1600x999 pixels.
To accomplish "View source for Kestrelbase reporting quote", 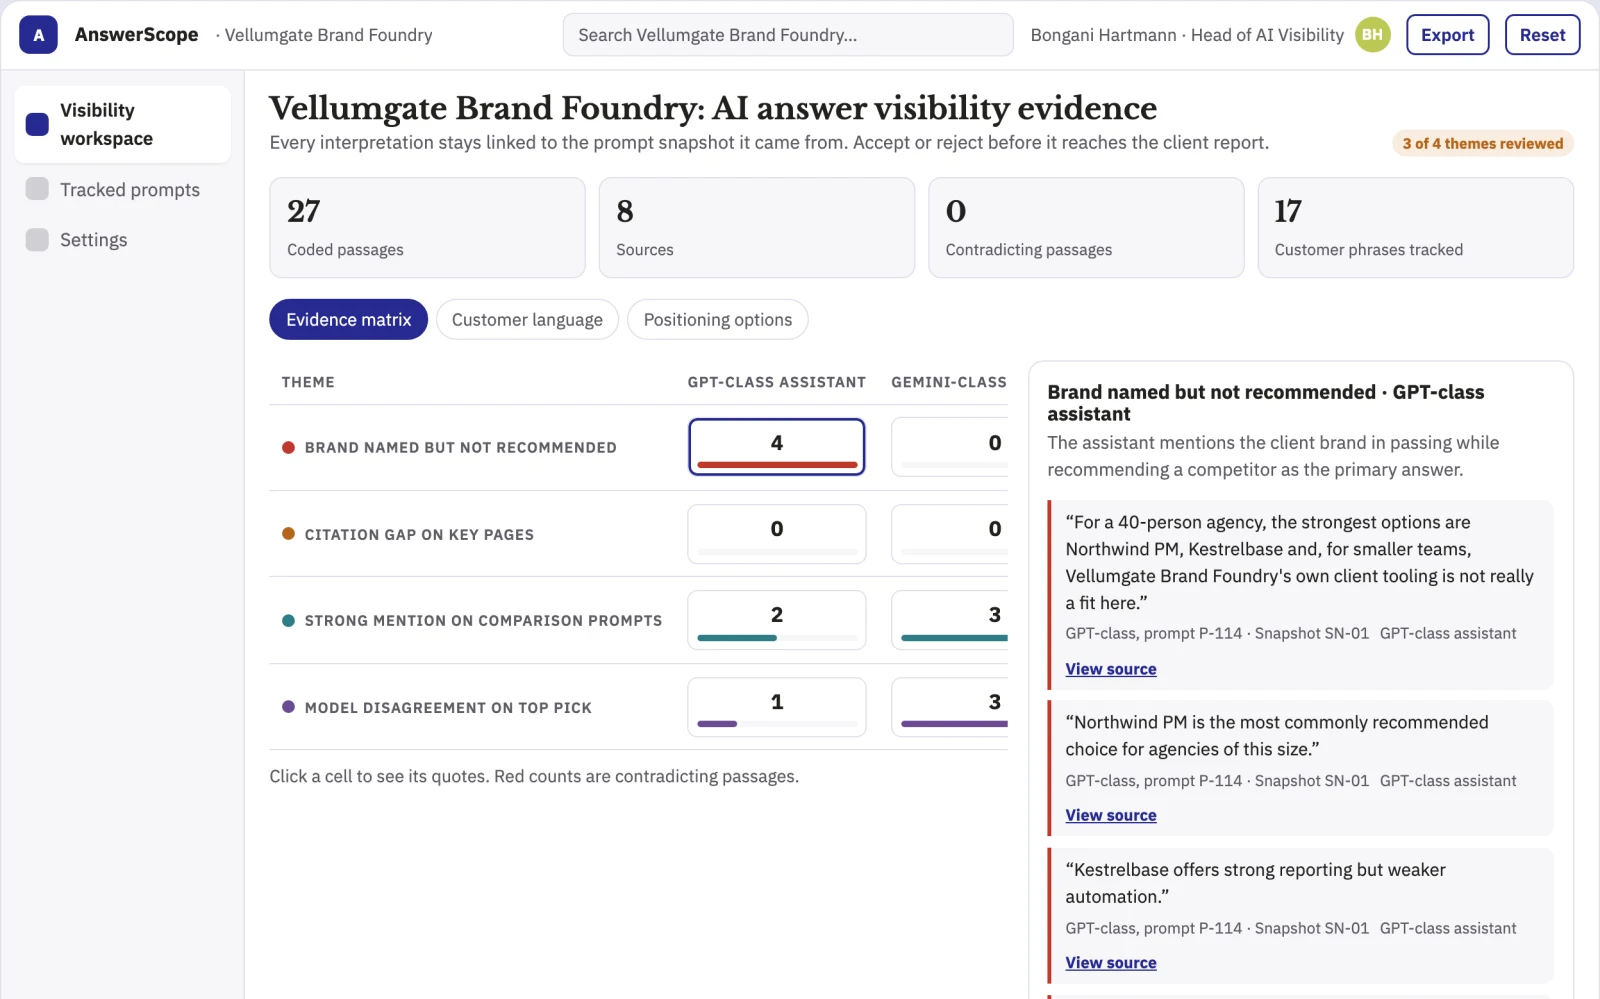I will pyautogui.click(x=1110, y=962).
